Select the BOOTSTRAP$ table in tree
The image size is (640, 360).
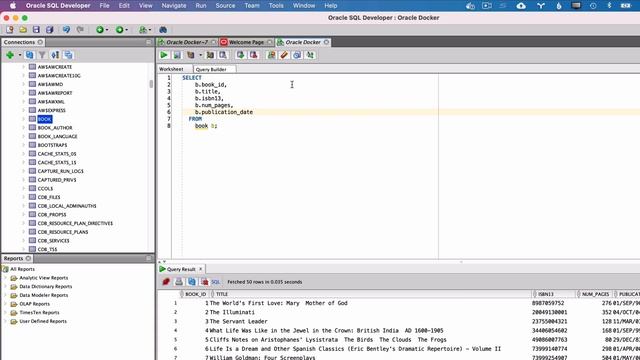[x=52, y=145]
